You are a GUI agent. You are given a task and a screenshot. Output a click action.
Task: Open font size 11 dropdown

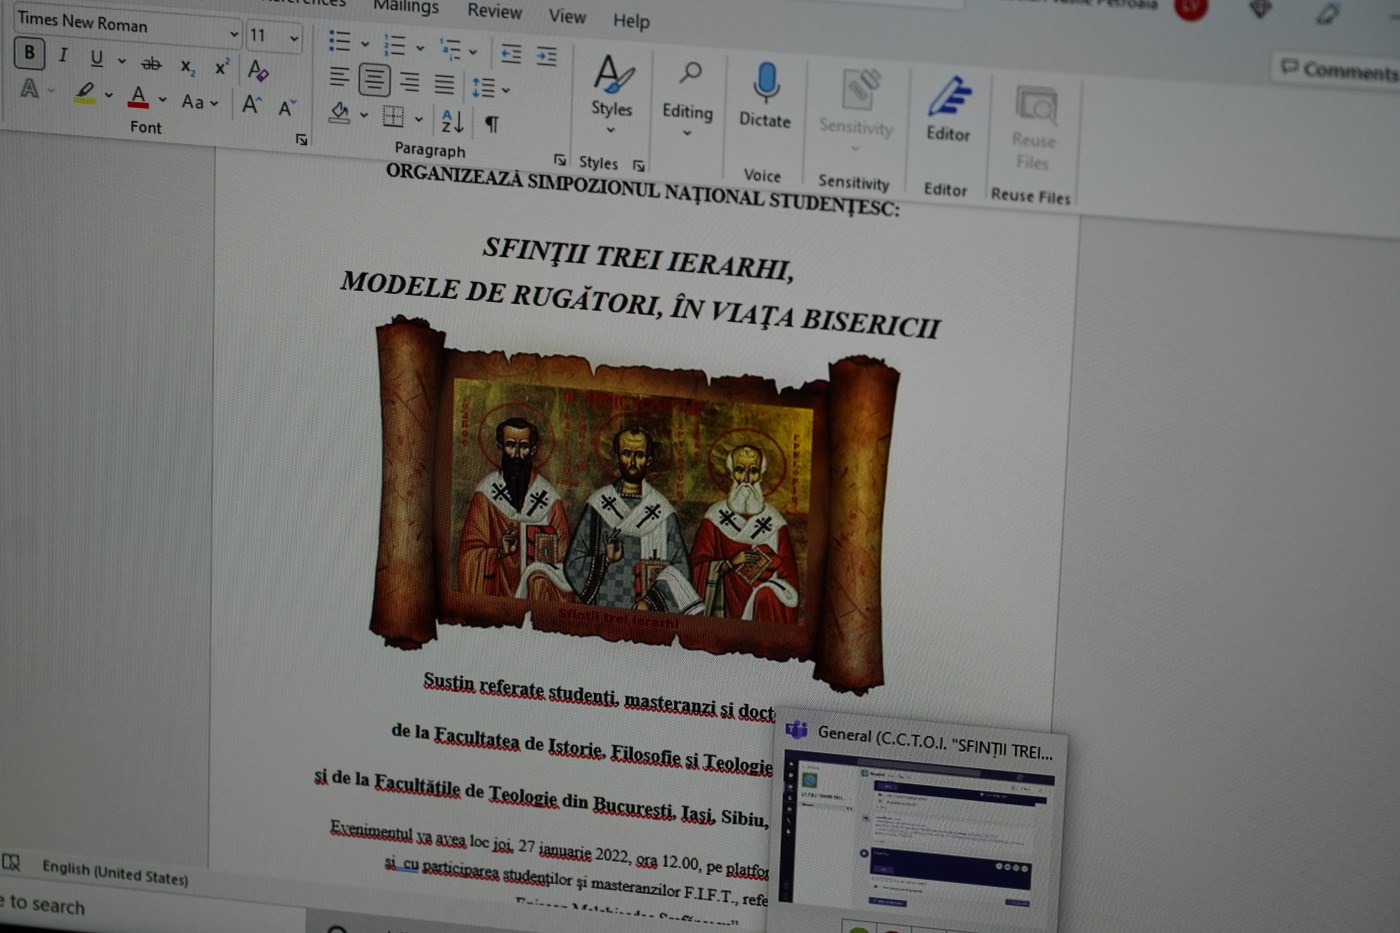coord(294,38)
